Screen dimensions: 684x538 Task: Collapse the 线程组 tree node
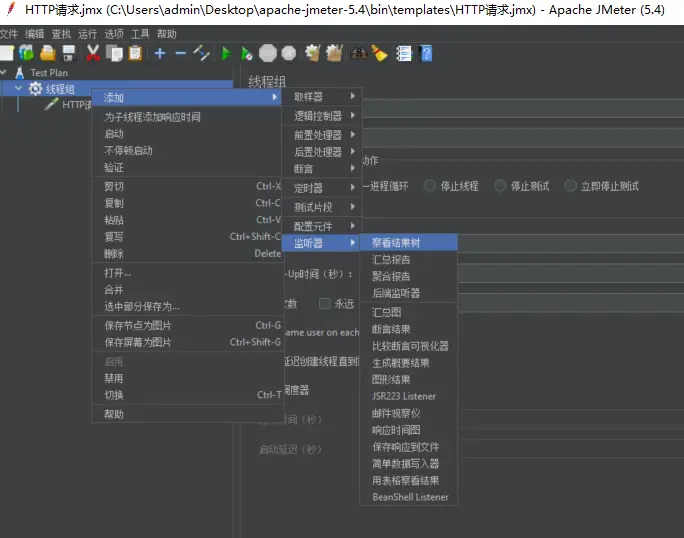tap(18, 89)
